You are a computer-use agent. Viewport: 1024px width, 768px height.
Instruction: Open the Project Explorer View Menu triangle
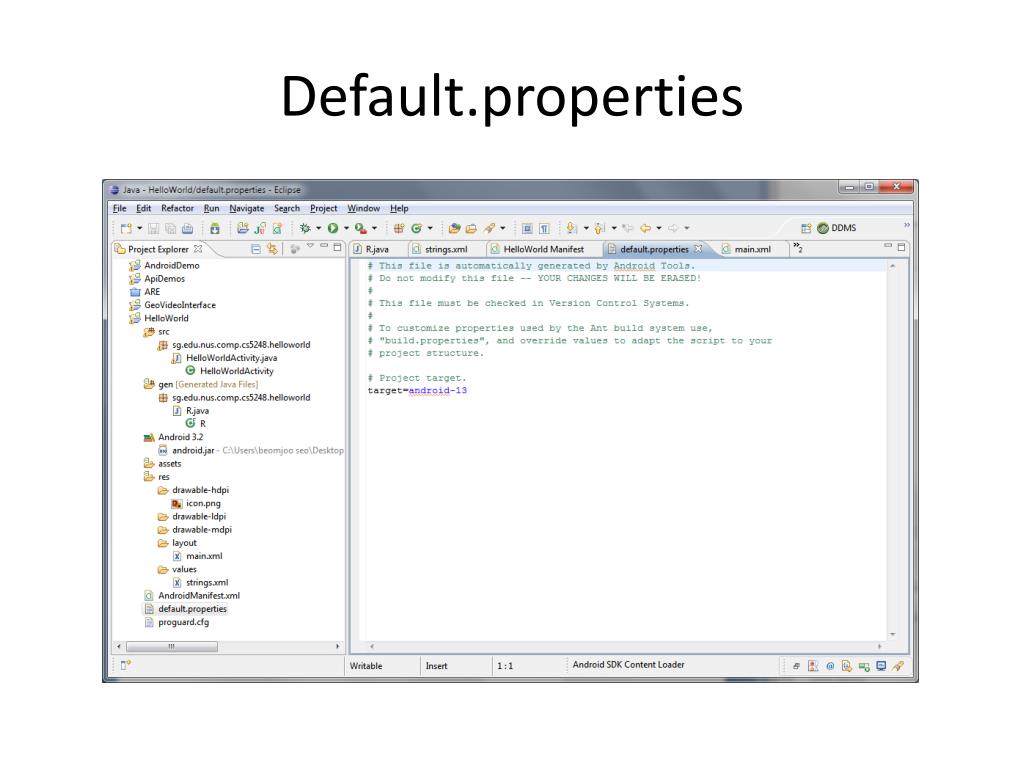coord(310,247)
